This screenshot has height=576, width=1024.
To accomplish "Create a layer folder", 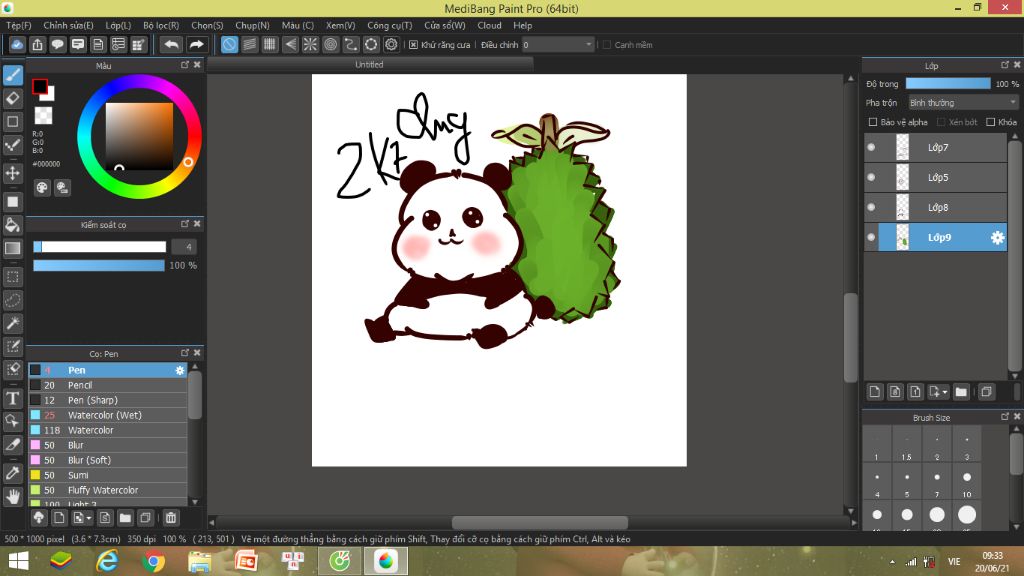I will [961, 392].
